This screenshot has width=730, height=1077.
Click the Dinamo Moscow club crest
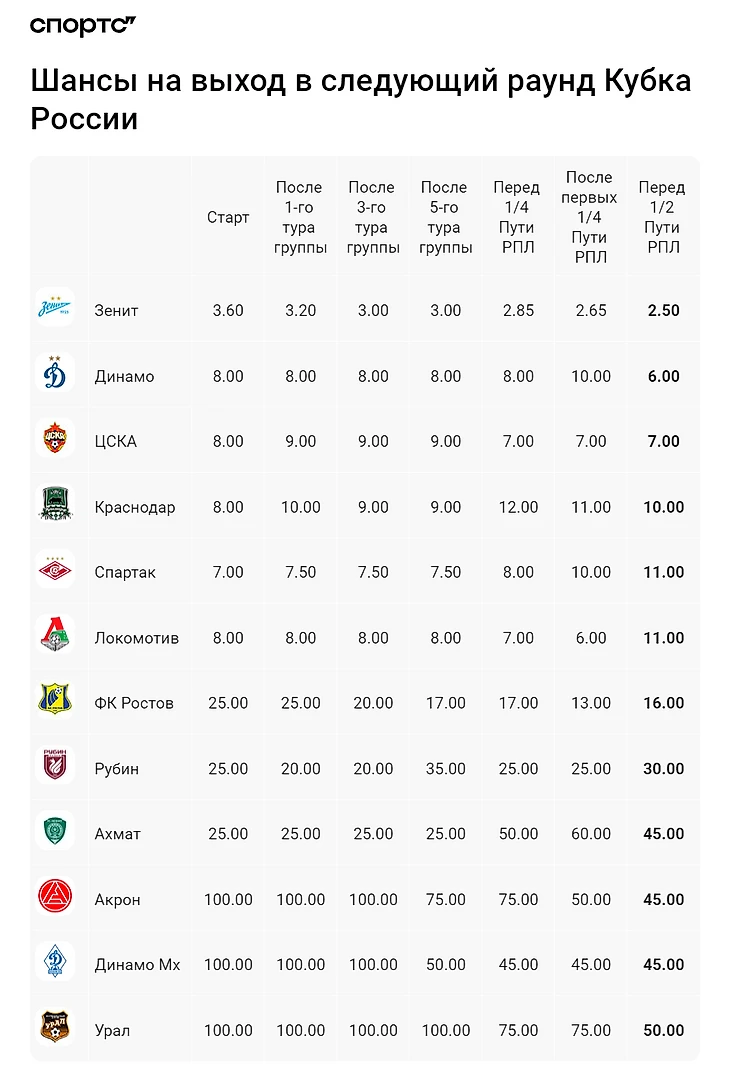point(55,375)
